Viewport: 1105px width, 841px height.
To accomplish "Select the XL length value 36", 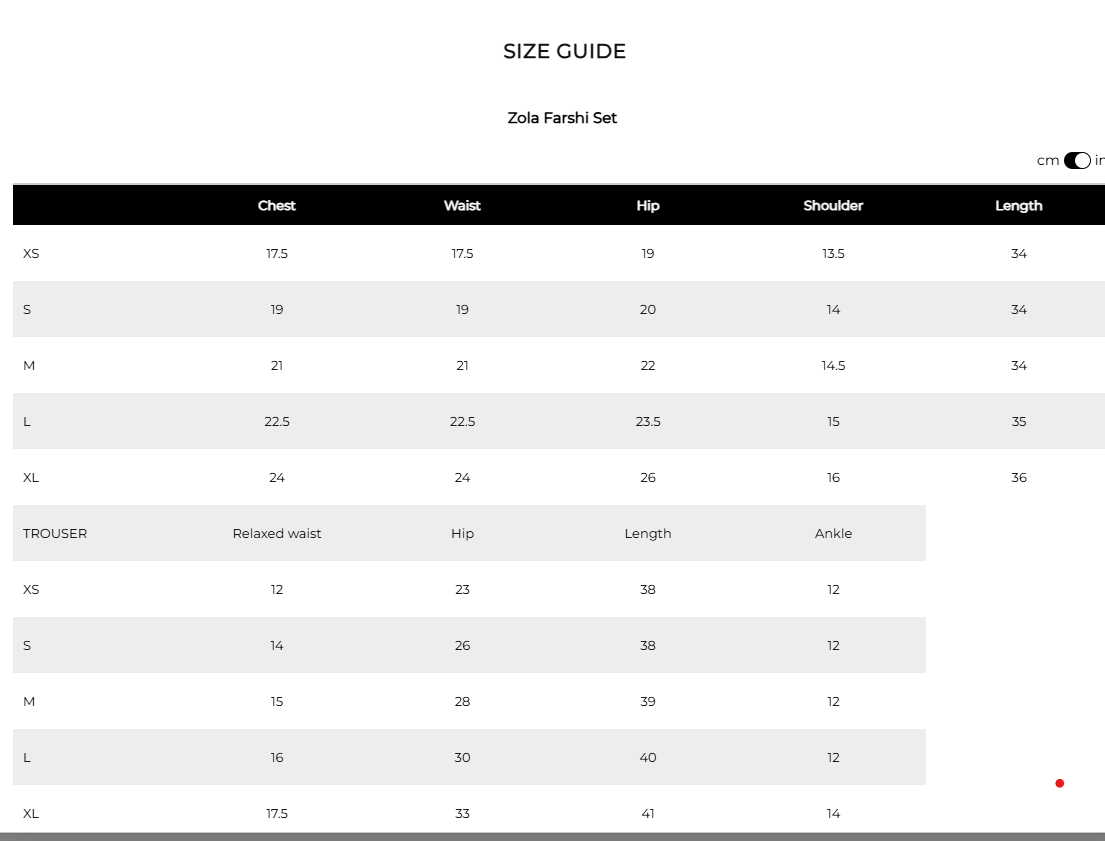I will tap(1018, 478).
